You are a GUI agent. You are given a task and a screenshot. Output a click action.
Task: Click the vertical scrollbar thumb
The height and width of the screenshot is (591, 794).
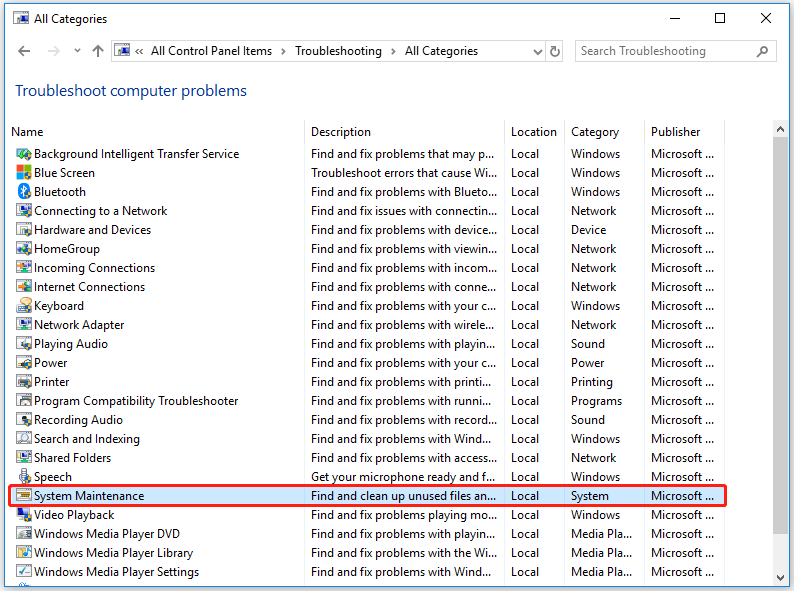(x=780, y=335)
